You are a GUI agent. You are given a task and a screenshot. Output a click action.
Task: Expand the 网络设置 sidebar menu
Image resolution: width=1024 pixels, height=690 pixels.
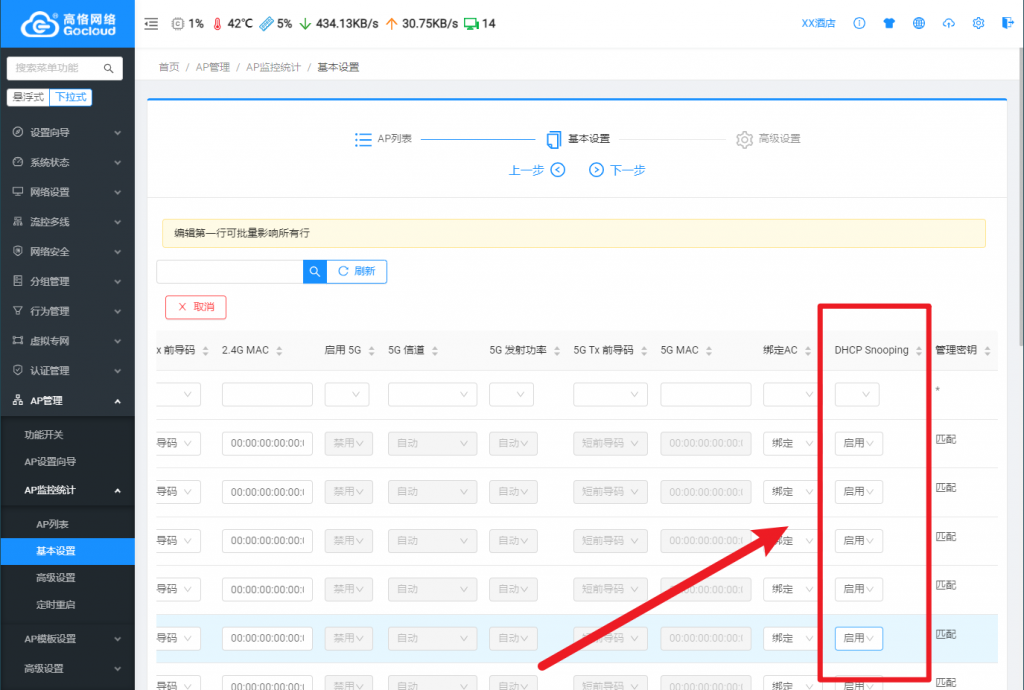click(x=67, y=192)
